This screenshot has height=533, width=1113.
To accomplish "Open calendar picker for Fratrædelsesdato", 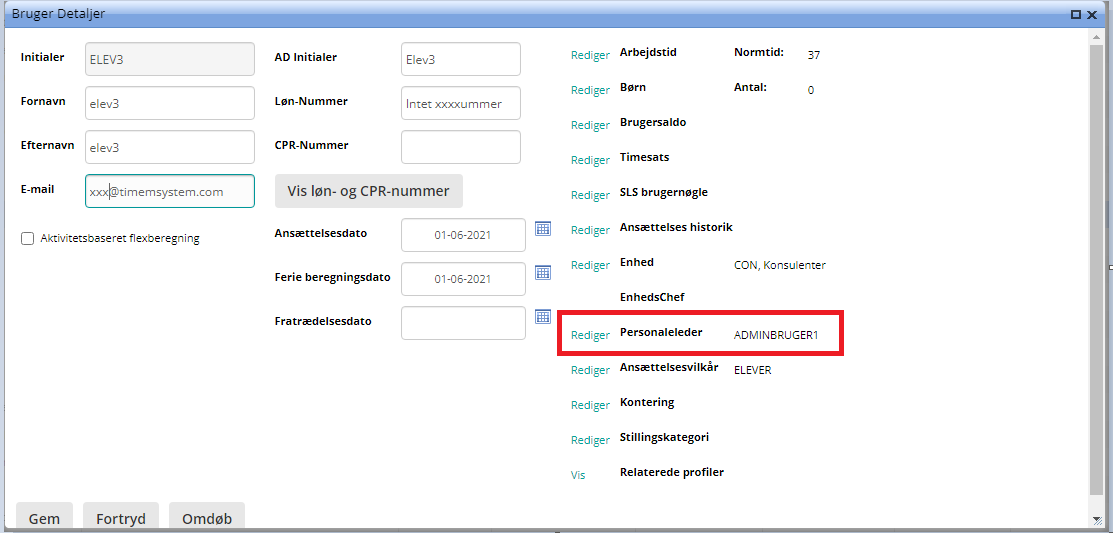I will pos(543,317).
